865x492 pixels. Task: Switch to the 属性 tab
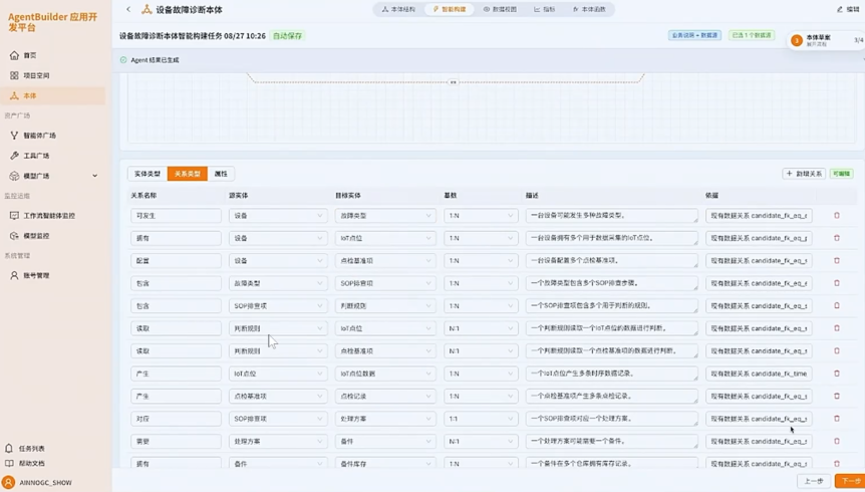tap(221, 174)
